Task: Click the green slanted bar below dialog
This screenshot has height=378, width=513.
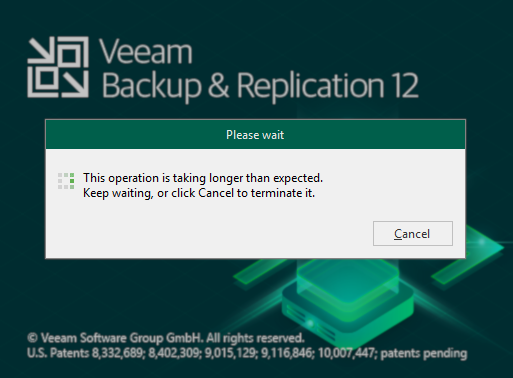Action: tap(258, 271)
